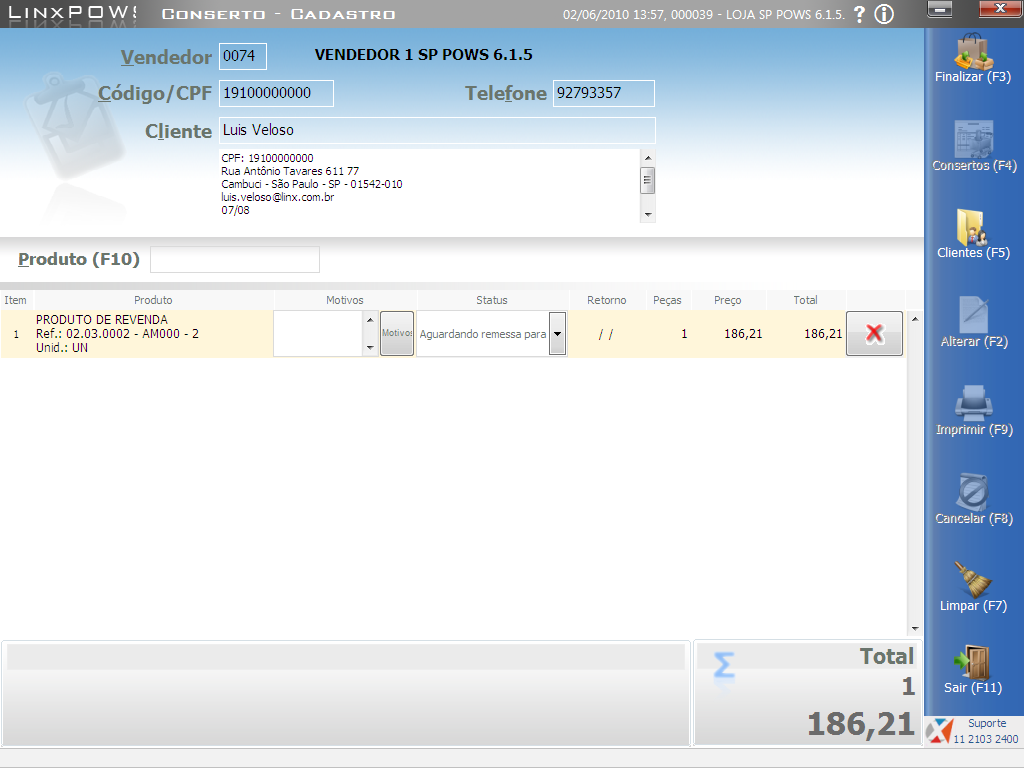Click the Retorno column header
The height and width of the screenshot is (768, 1024).
[x=607, y=300]
